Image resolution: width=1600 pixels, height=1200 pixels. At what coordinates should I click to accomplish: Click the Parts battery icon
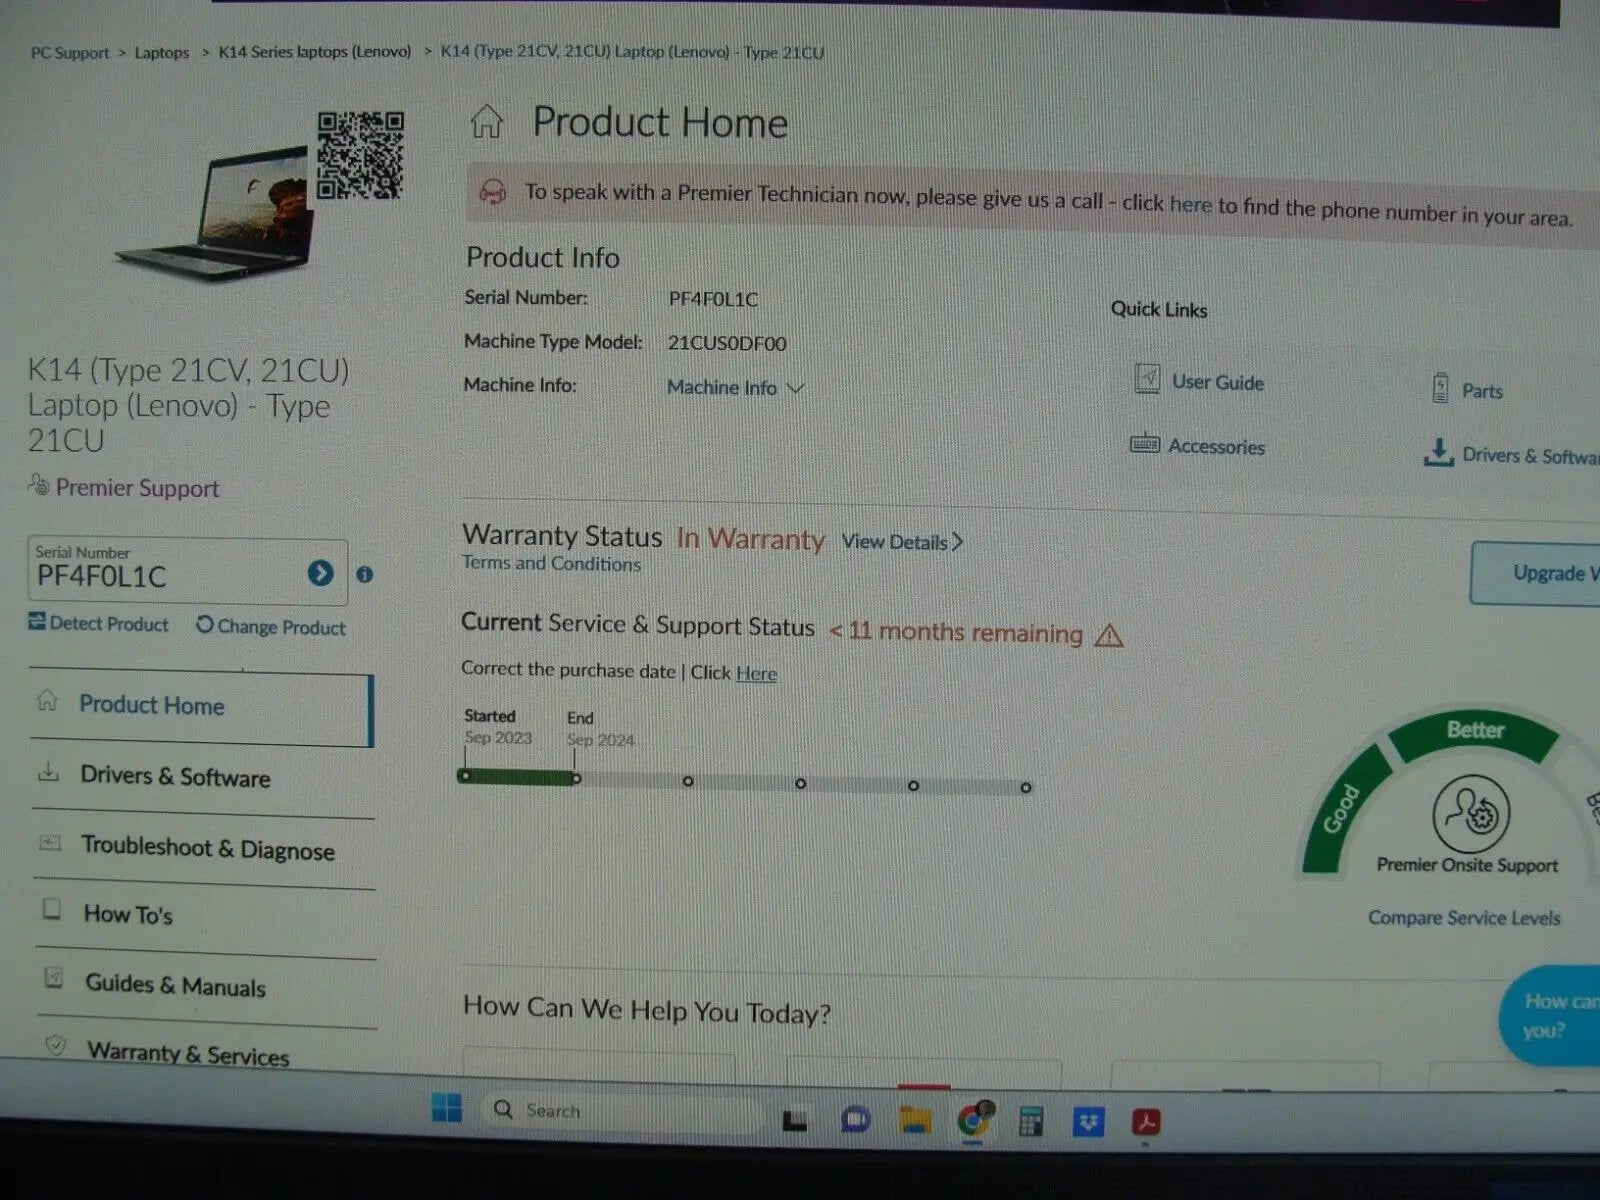click(1440, 388)
